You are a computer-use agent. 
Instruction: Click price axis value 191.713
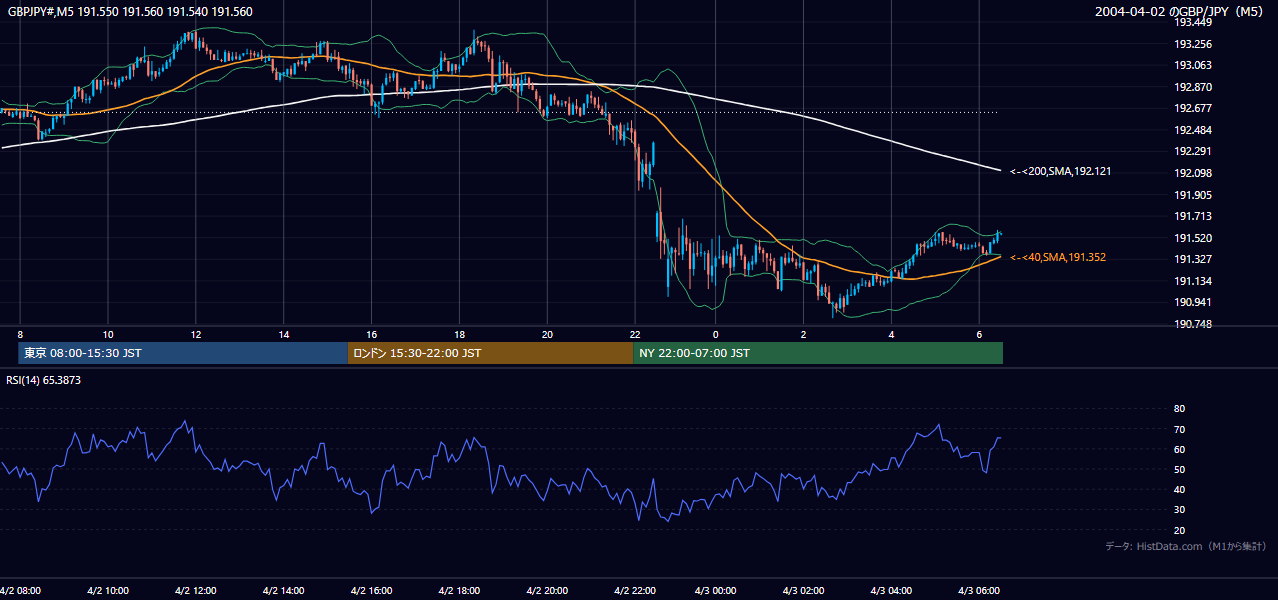[x=1192, y=216]
